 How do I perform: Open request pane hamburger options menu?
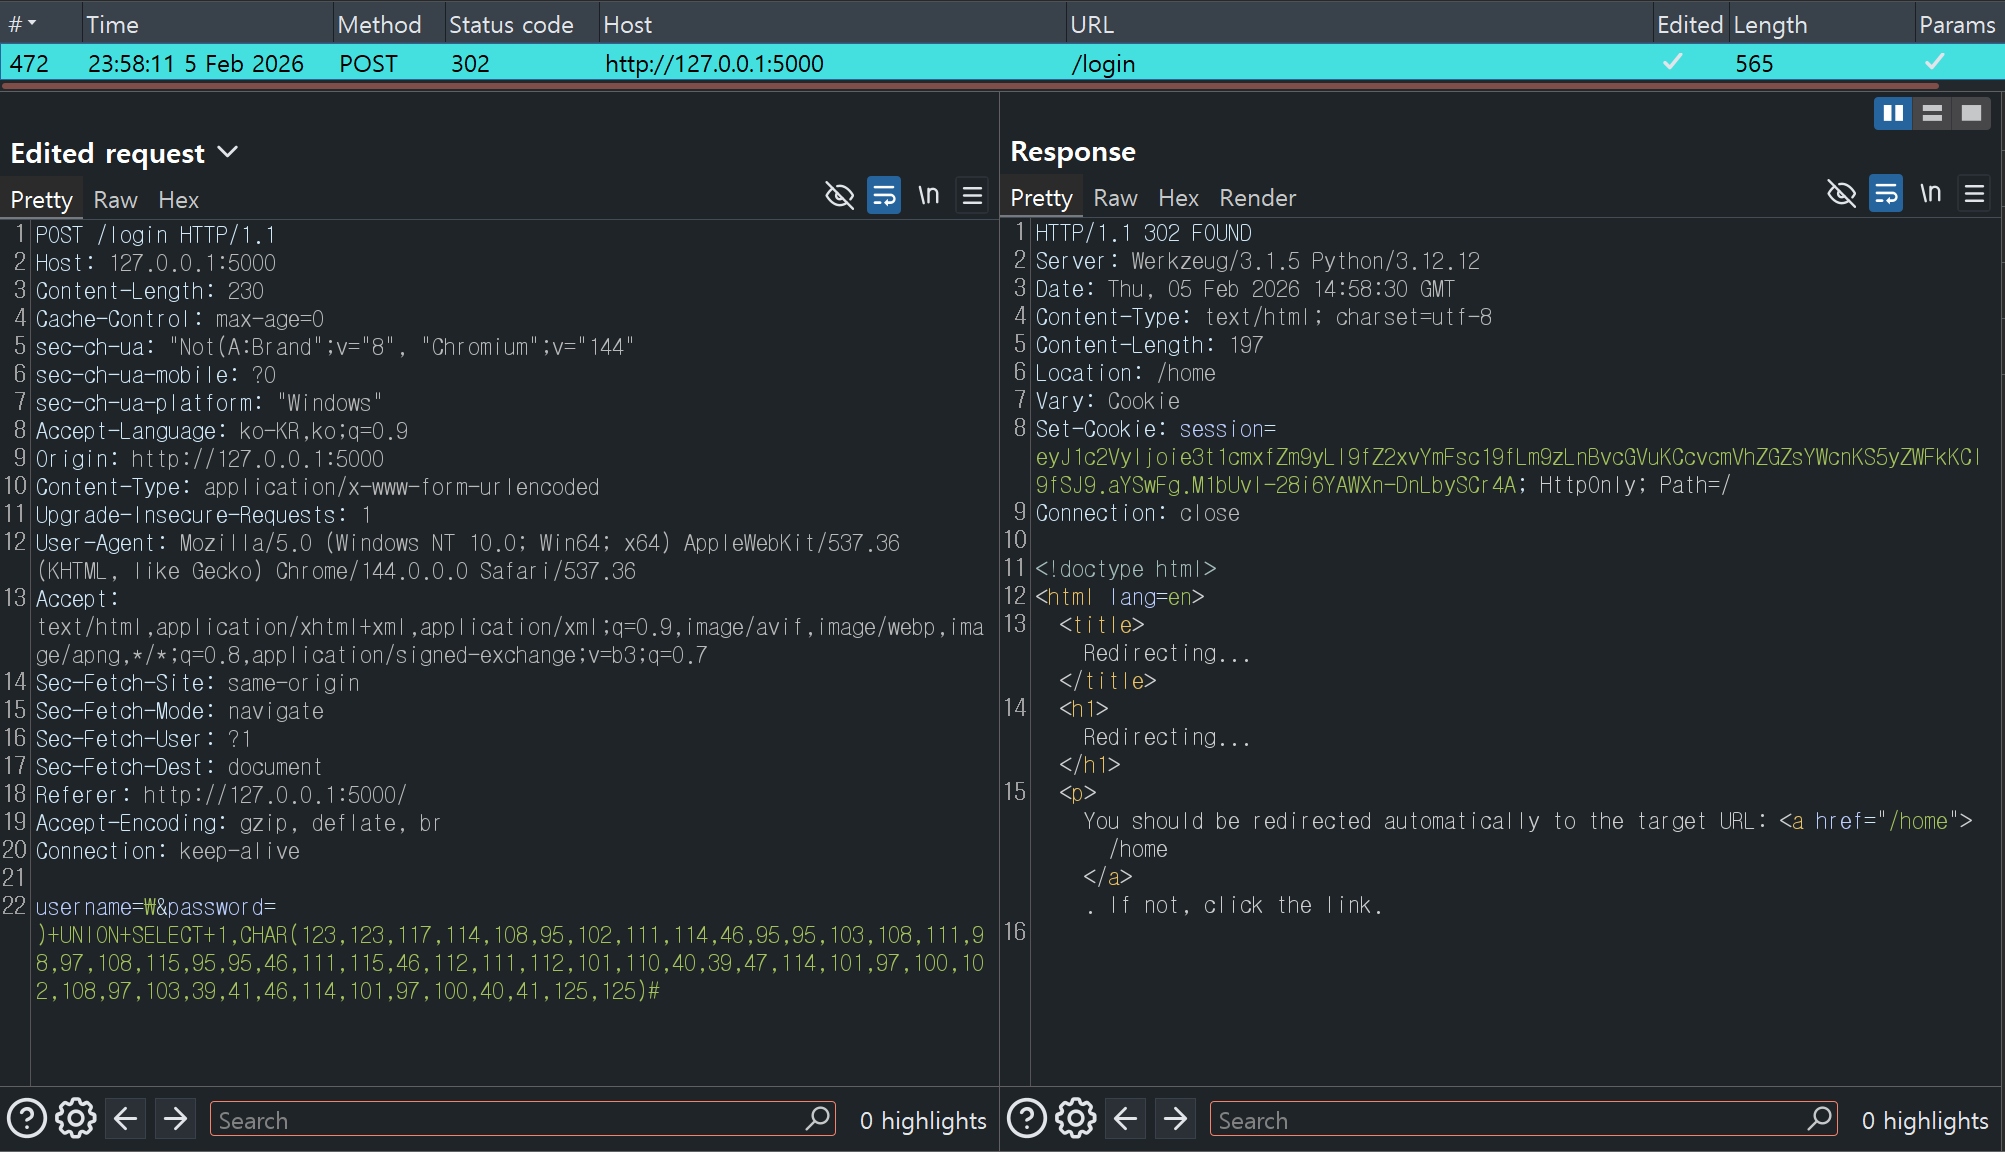(972, 195)
